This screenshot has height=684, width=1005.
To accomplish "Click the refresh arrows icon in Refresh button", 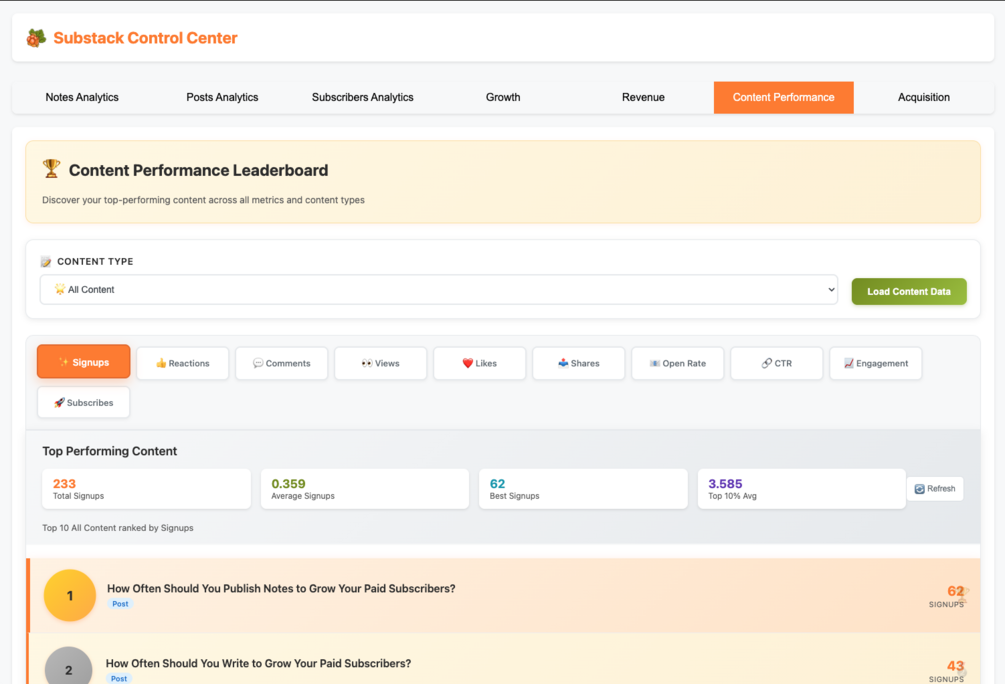I will pos(919,488).
